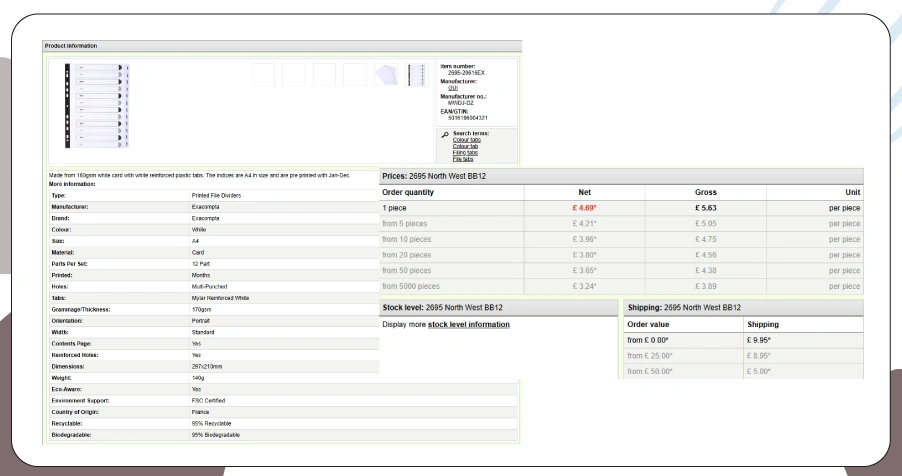Screen dimensions: 902x476
Task: Follow the 'Filing tabs' search term link
Action: pos(465,153)
